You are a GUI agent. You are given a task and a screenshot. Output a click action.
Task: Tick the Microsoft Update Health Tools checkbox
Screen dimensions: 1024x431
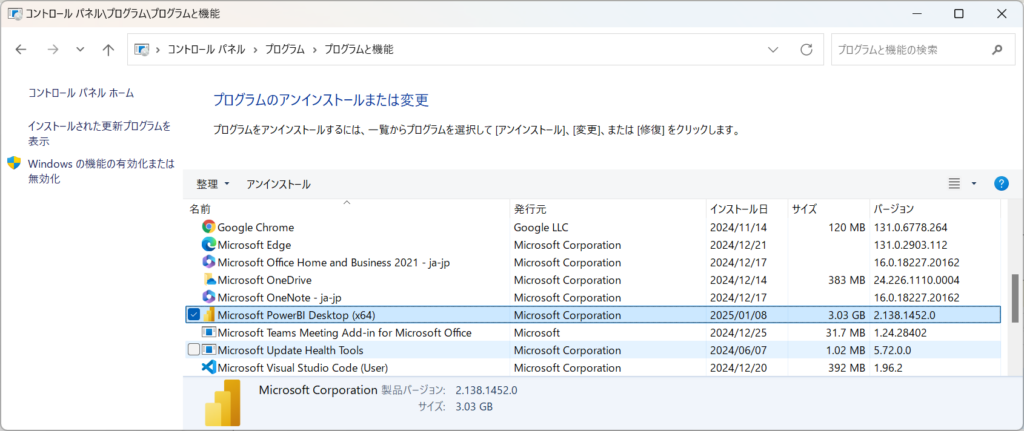tap(193, 350)
